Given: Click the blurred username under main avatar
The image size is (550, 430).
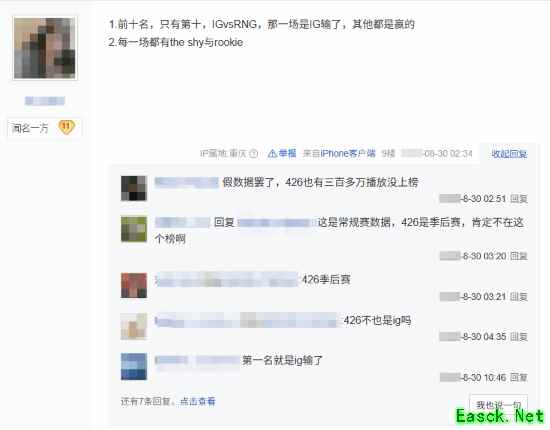Looking at the screenshot, I should [45, 101].
